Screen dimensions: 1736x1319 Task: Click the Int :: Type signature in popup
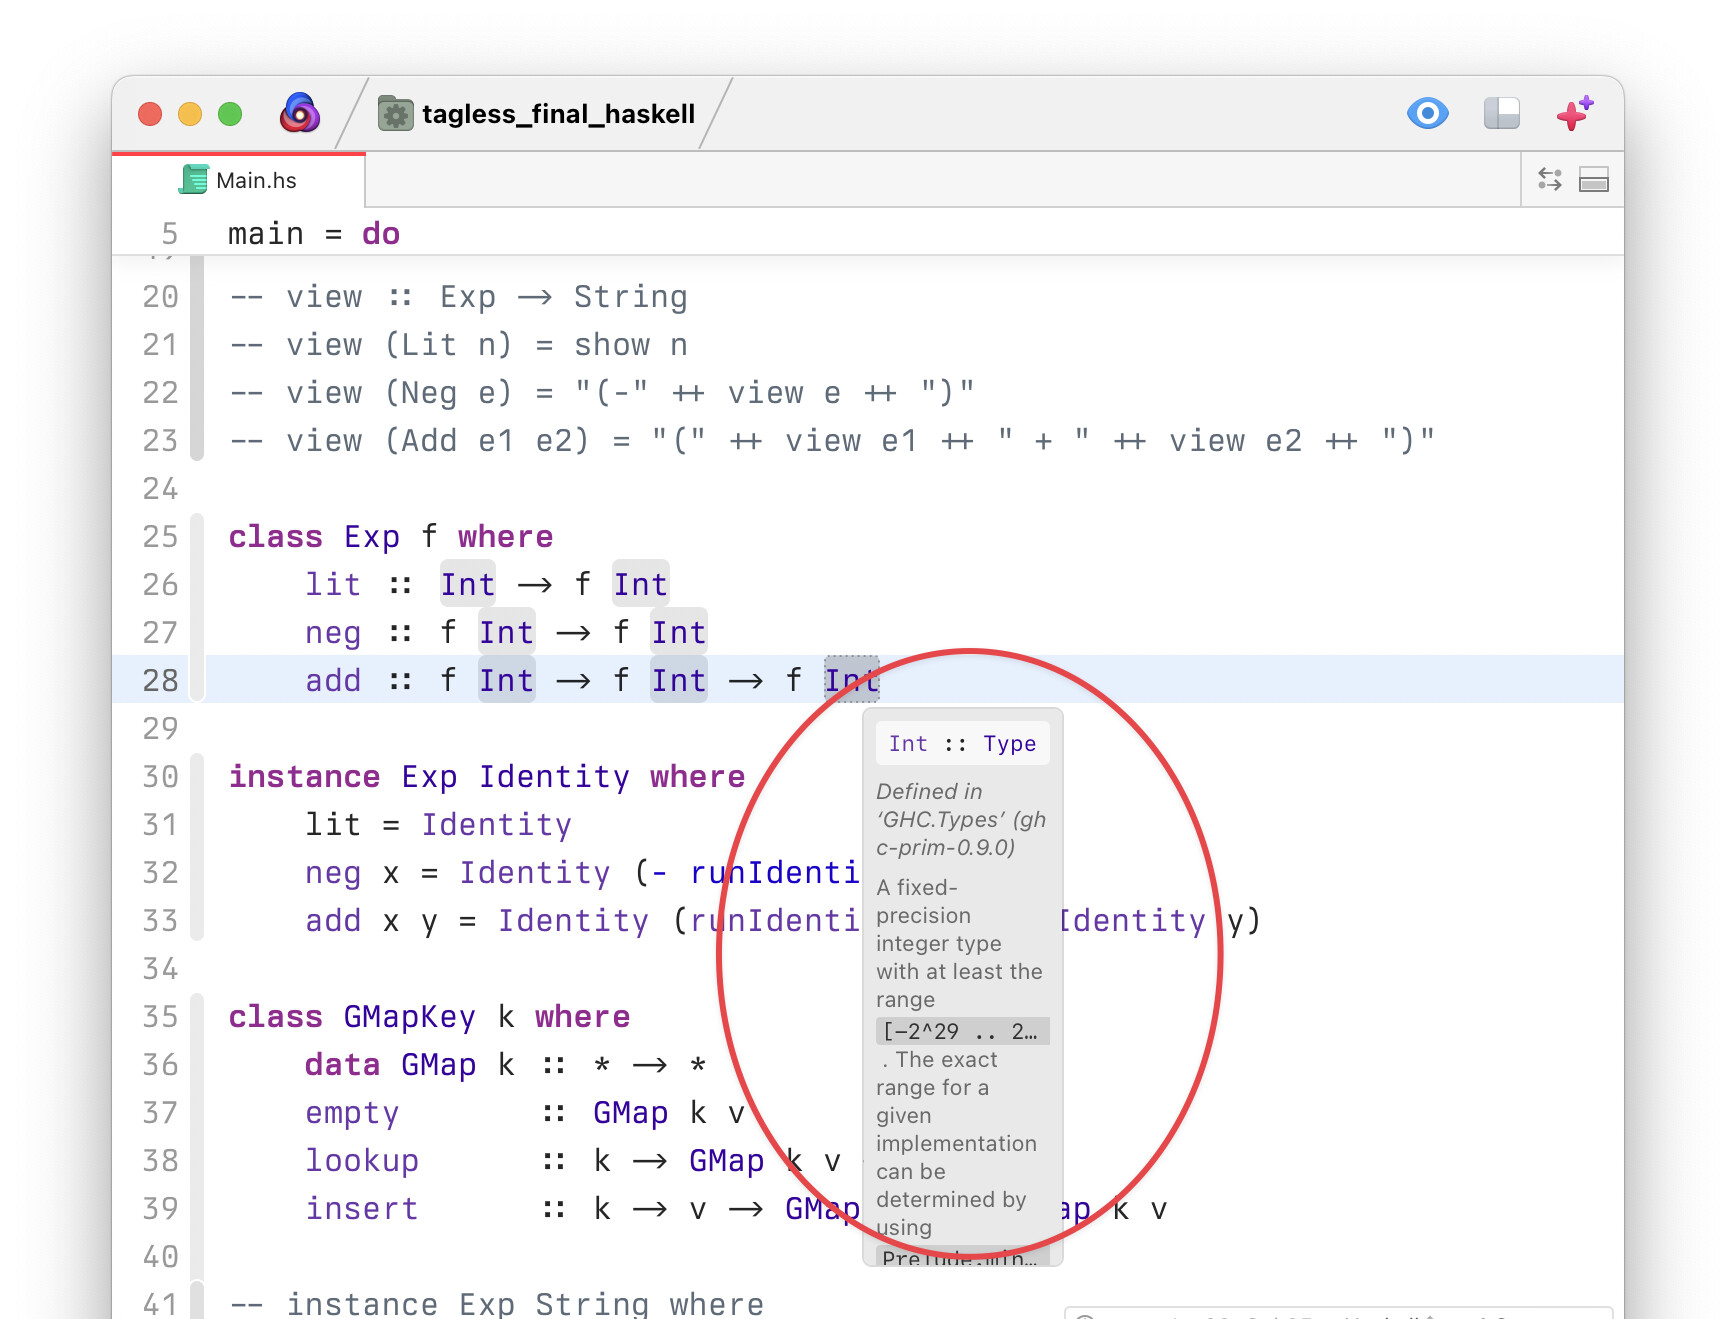tap(962, 744)
